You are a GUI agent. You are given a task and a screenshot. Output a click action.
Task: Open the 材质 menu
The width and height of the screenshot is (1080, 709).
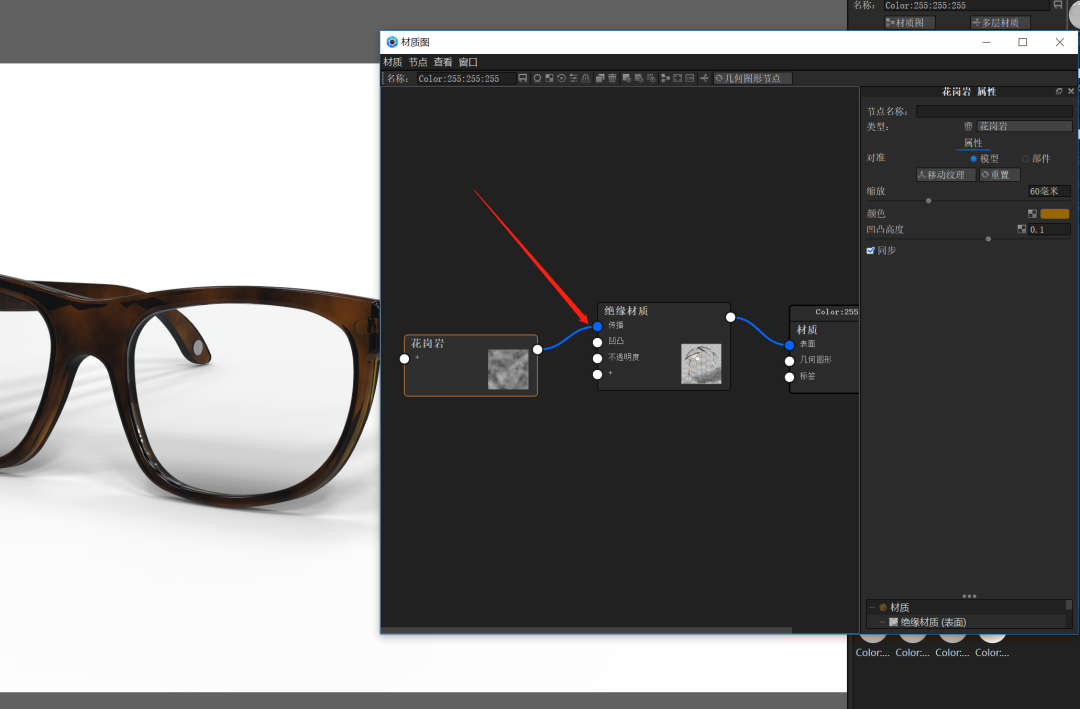393,62
